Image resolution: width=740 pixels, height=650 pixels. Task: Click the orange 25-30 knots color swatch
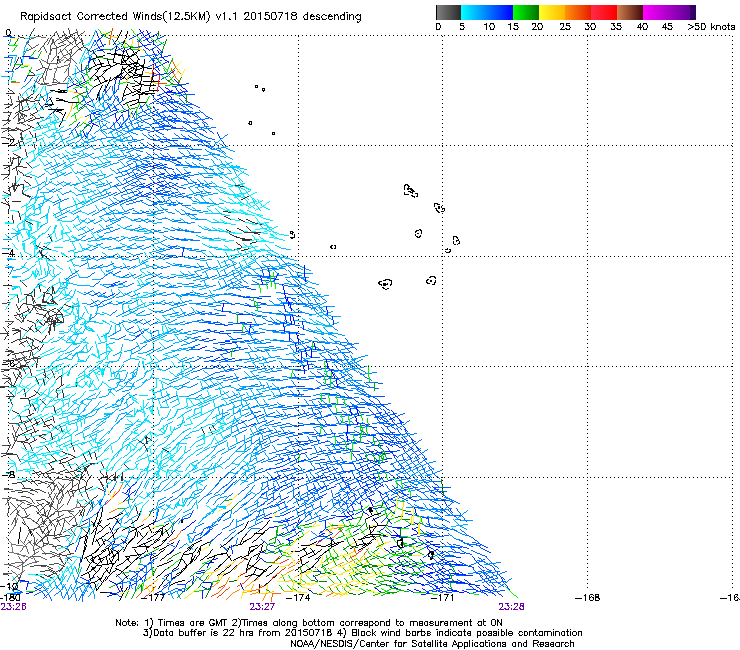[x=578, y=12]
